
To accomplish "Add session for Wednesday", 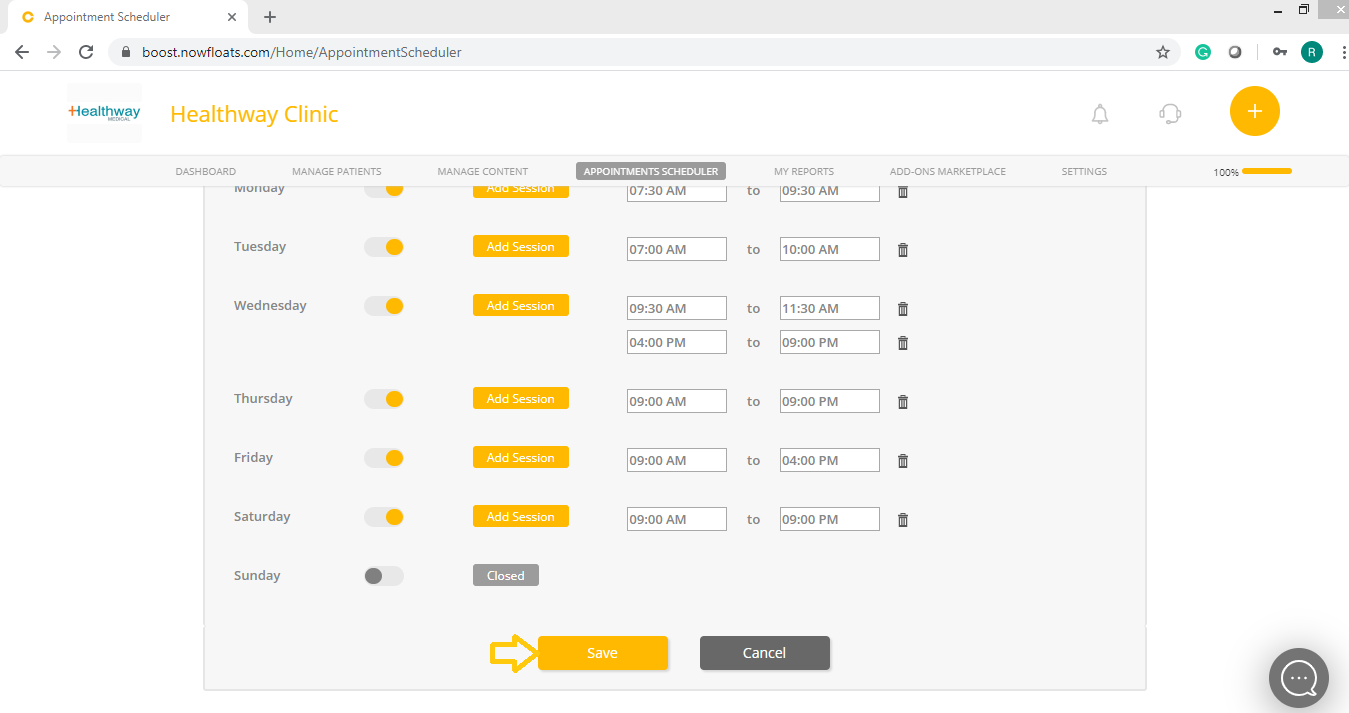I will [521, 305].
